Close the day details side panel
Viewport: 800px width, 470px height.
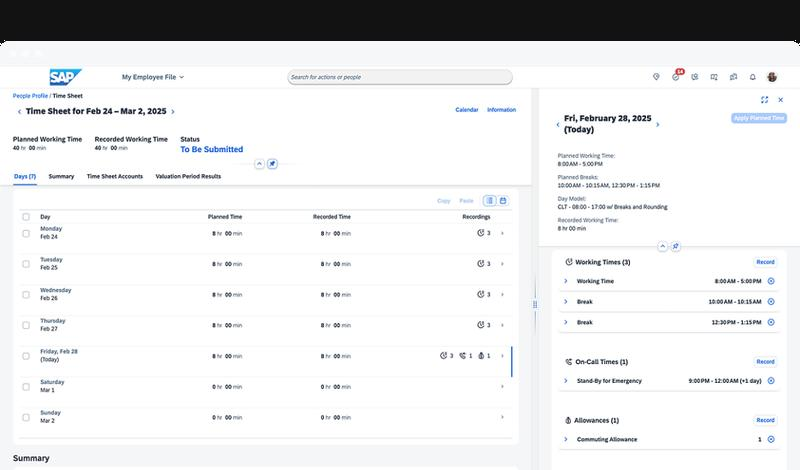(x=781, y=100)
